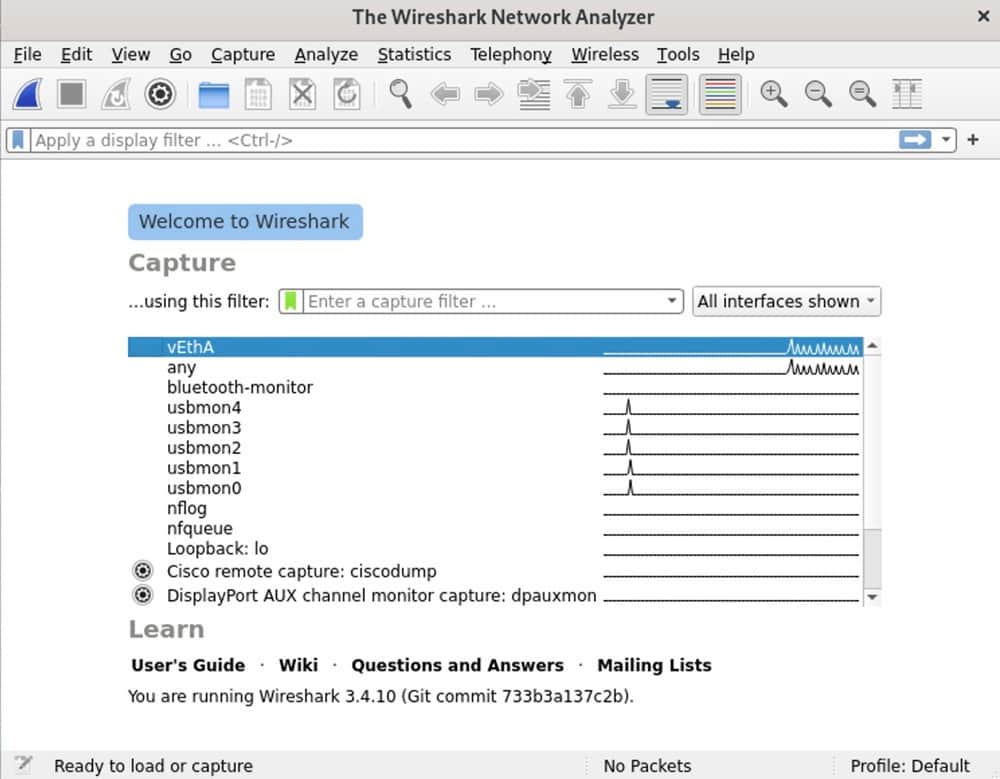Open the Wireless menu
This screenshot has height=779, width=1000.
pos(605,55)
